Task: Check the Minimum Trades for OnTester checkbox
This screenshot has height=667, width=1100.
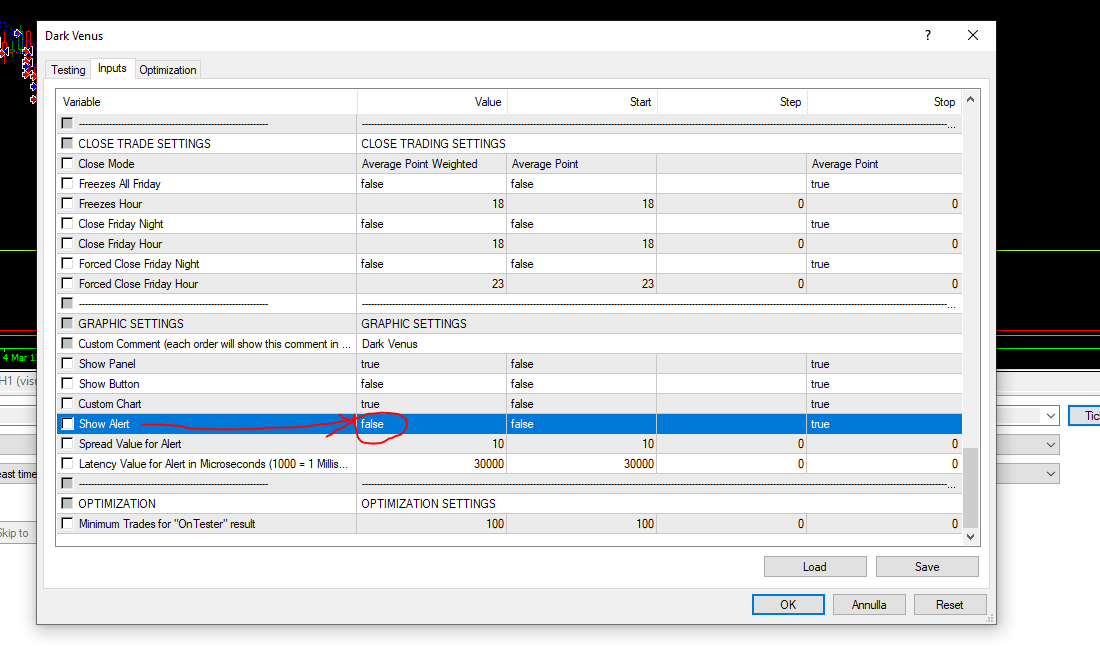Action: [67, 523]
